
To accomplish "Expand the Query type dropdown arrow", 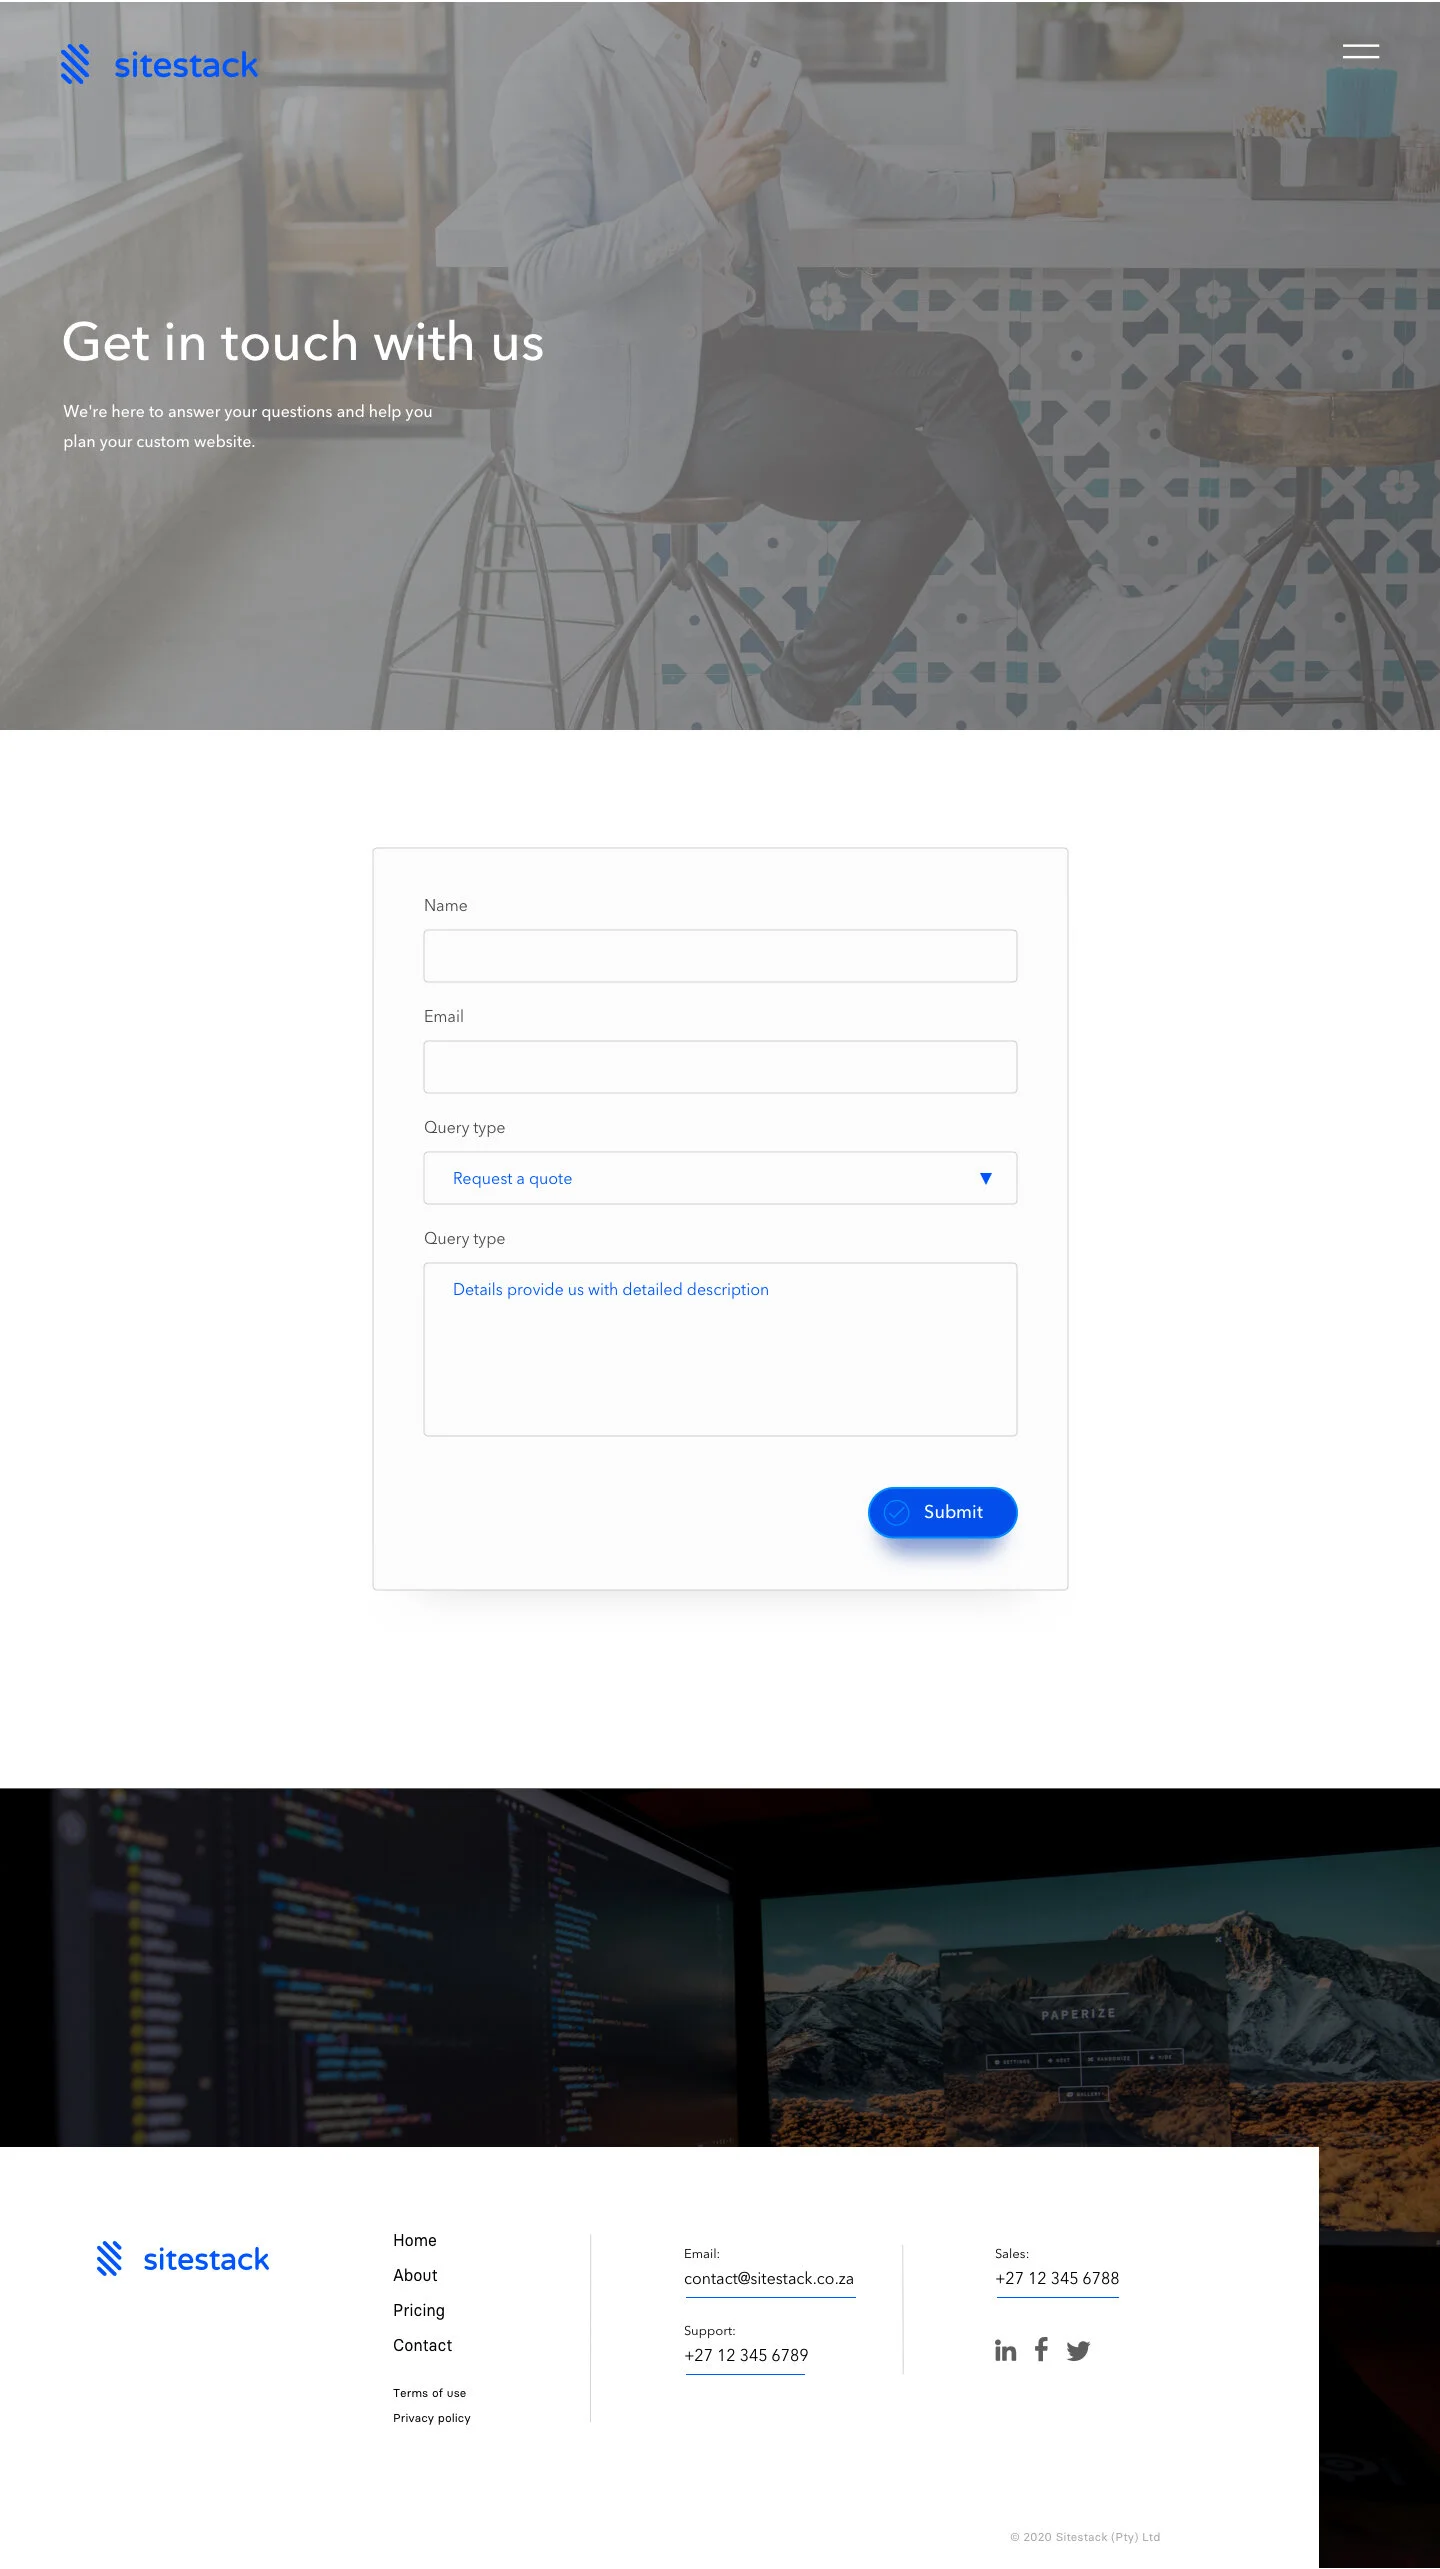I will [x=986, y=1178].
